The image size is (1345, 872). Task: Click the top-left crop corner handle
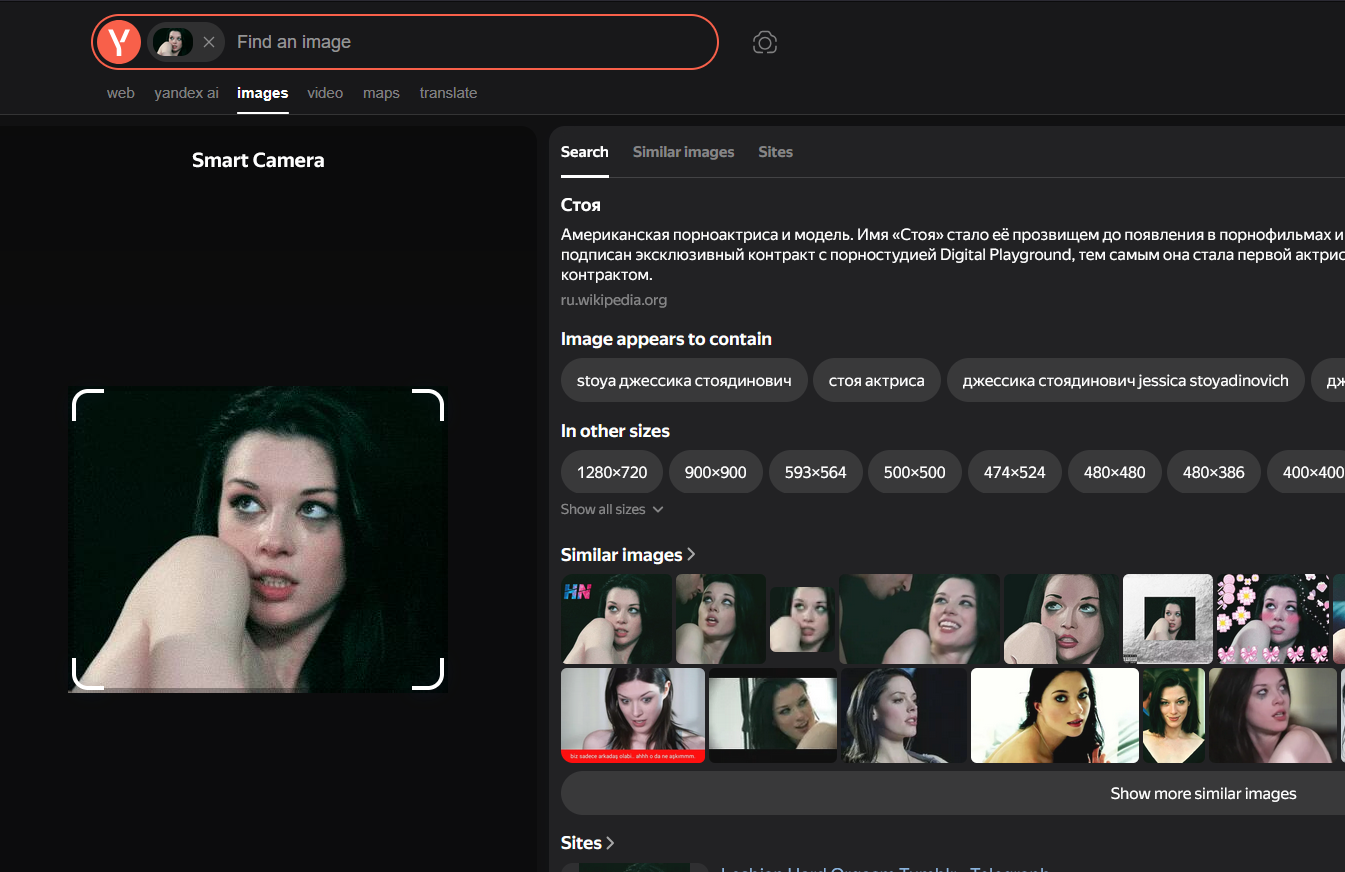[78, 396]
